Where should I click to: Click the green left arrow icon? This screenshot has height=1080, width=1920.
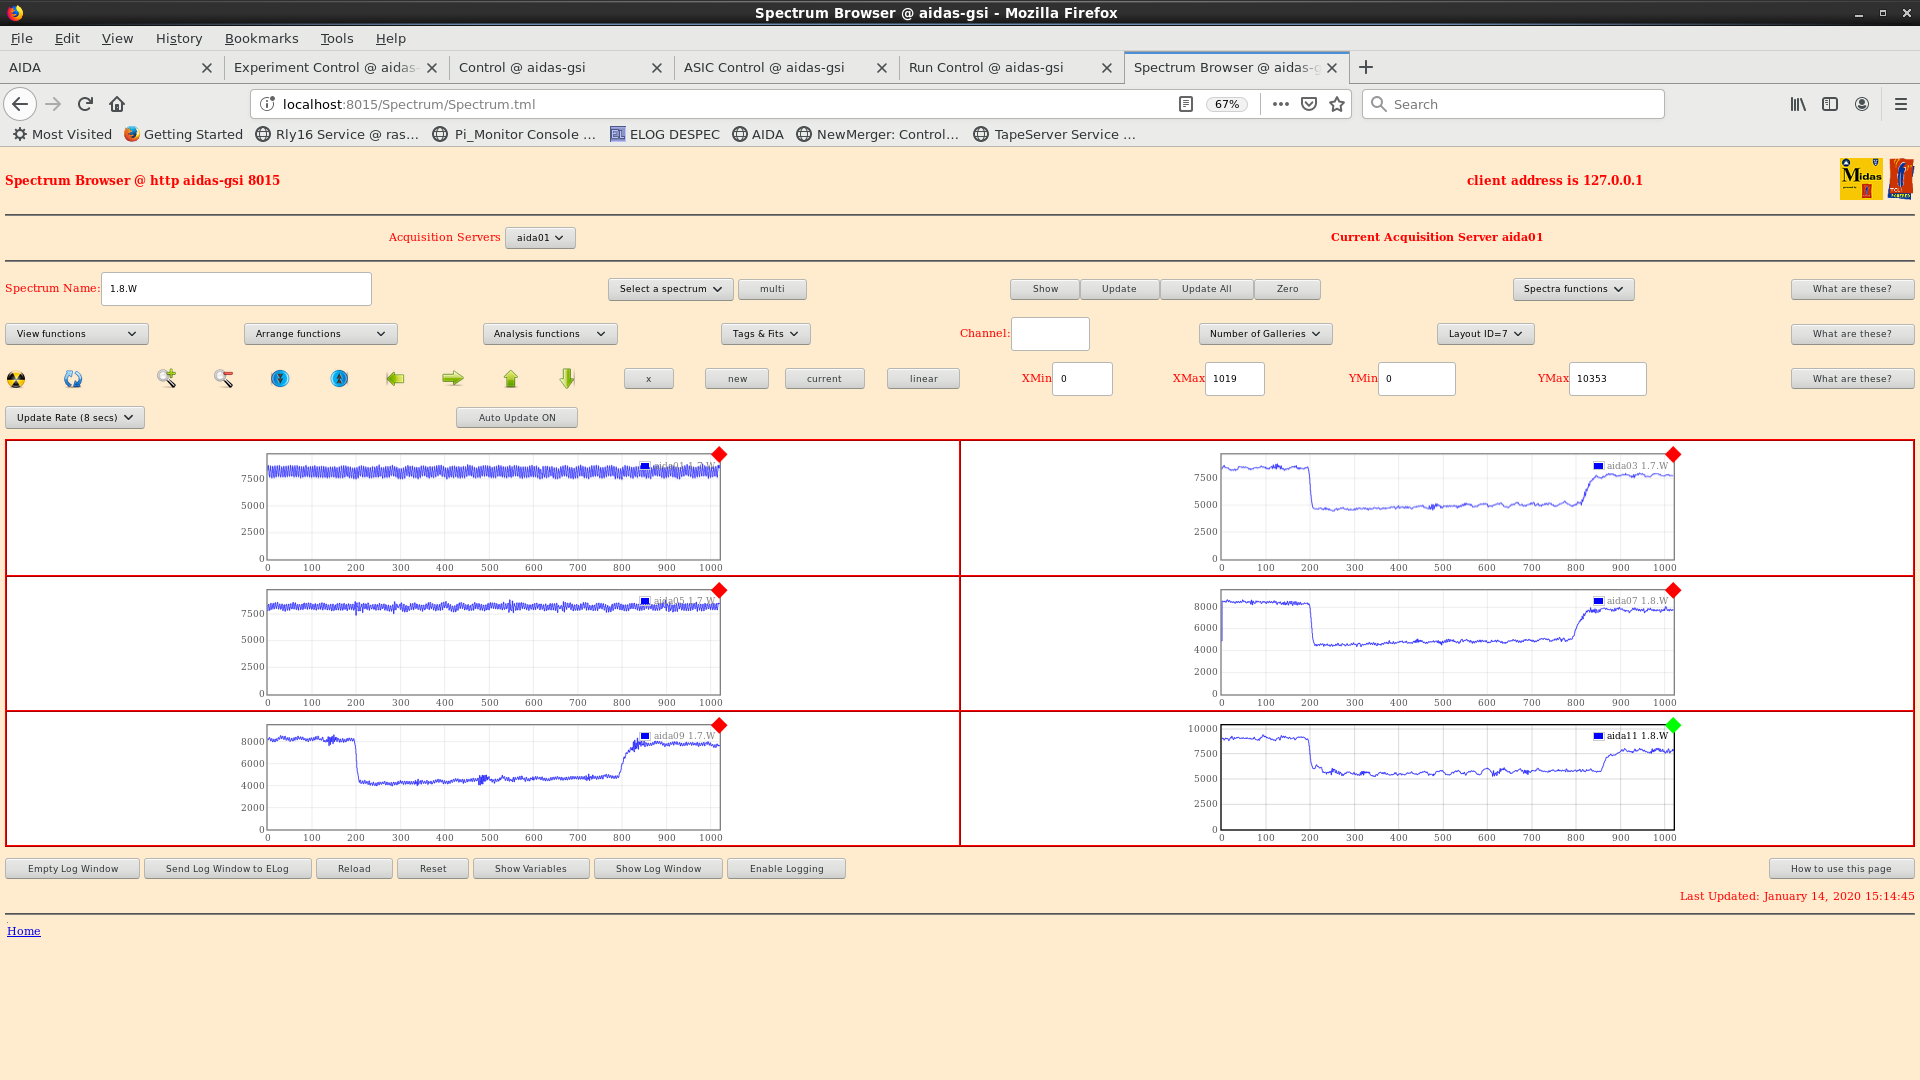[x=395, y=378]
